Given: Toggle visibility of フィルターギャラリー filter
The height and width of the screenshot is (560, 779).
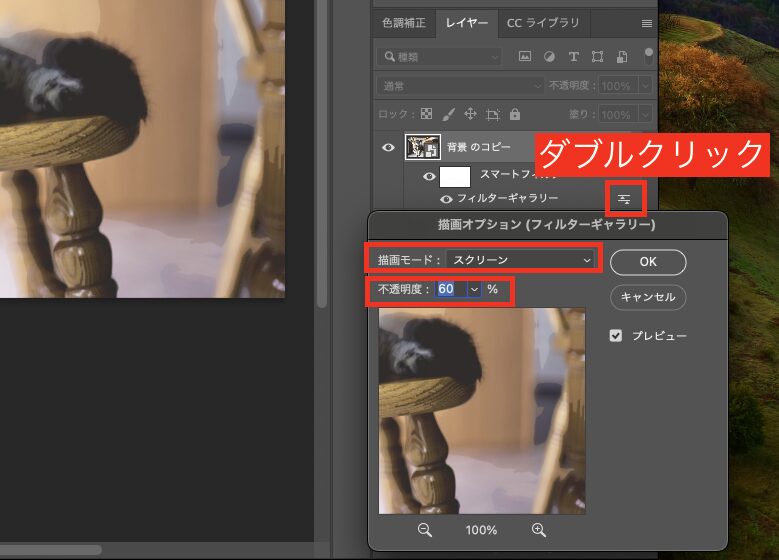Looking at the screenshot, I should click(446, 199).
